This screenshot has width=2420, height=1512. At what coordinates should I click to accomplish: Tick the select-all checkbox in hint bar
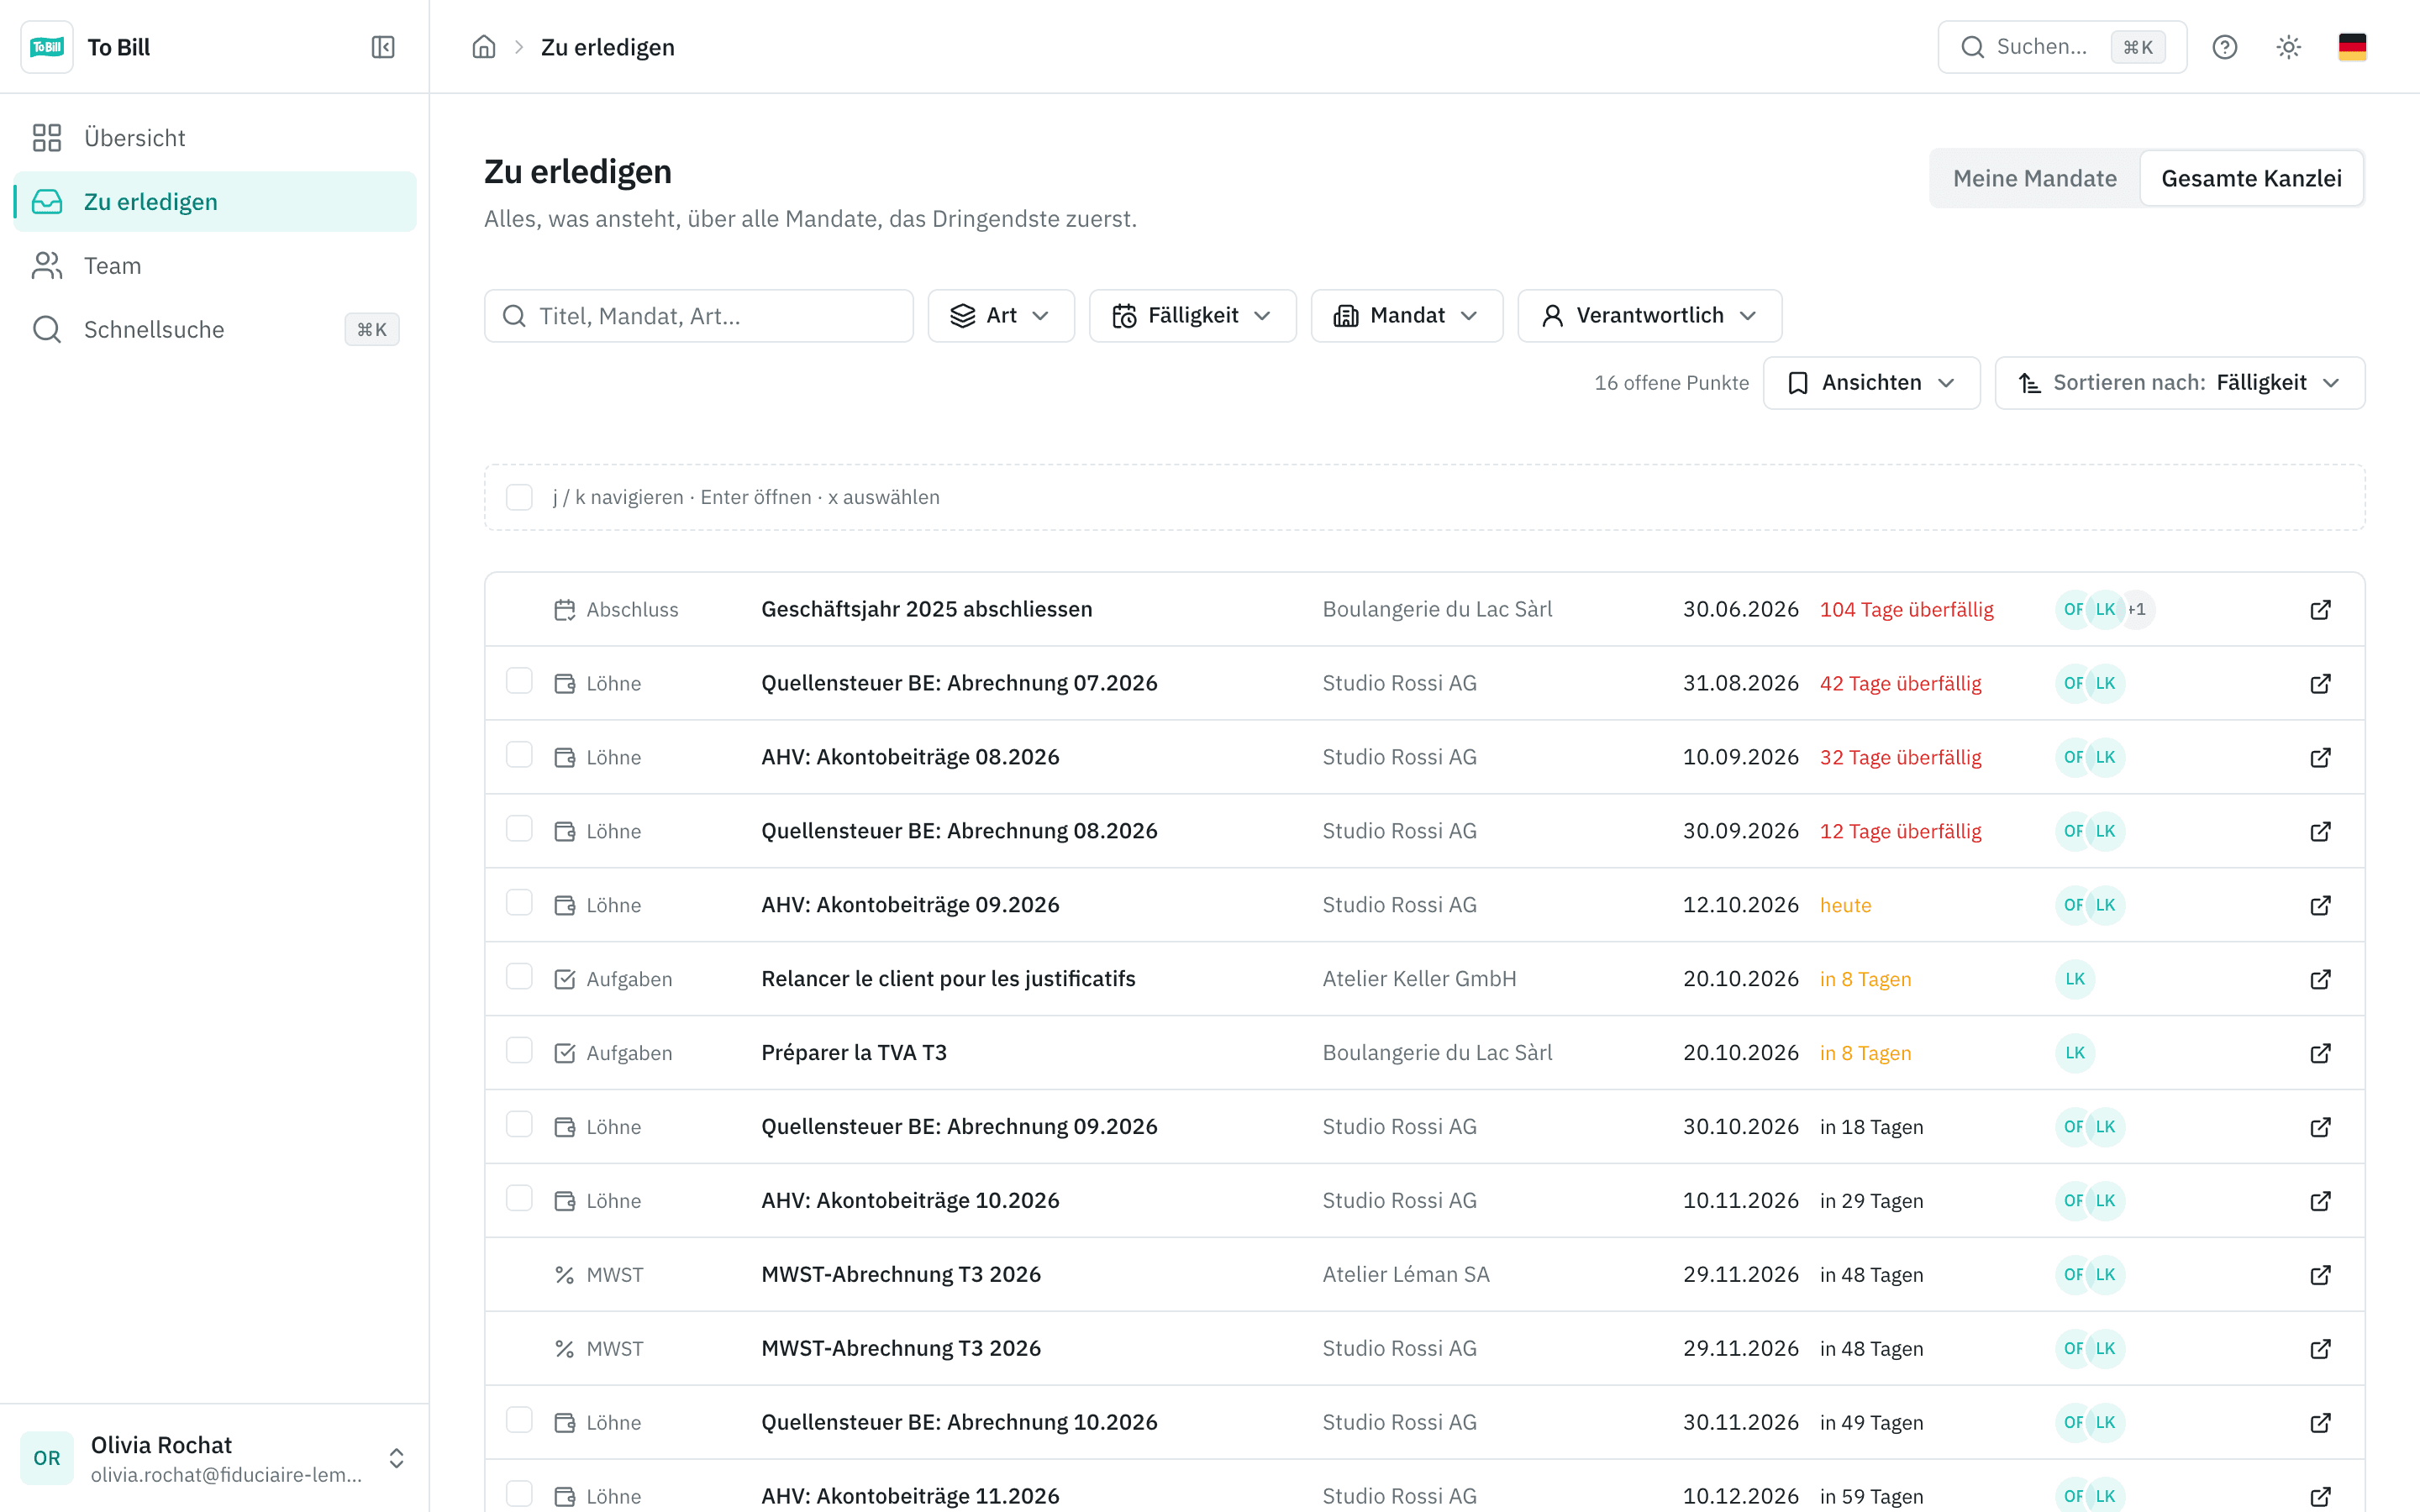point(519,497)
